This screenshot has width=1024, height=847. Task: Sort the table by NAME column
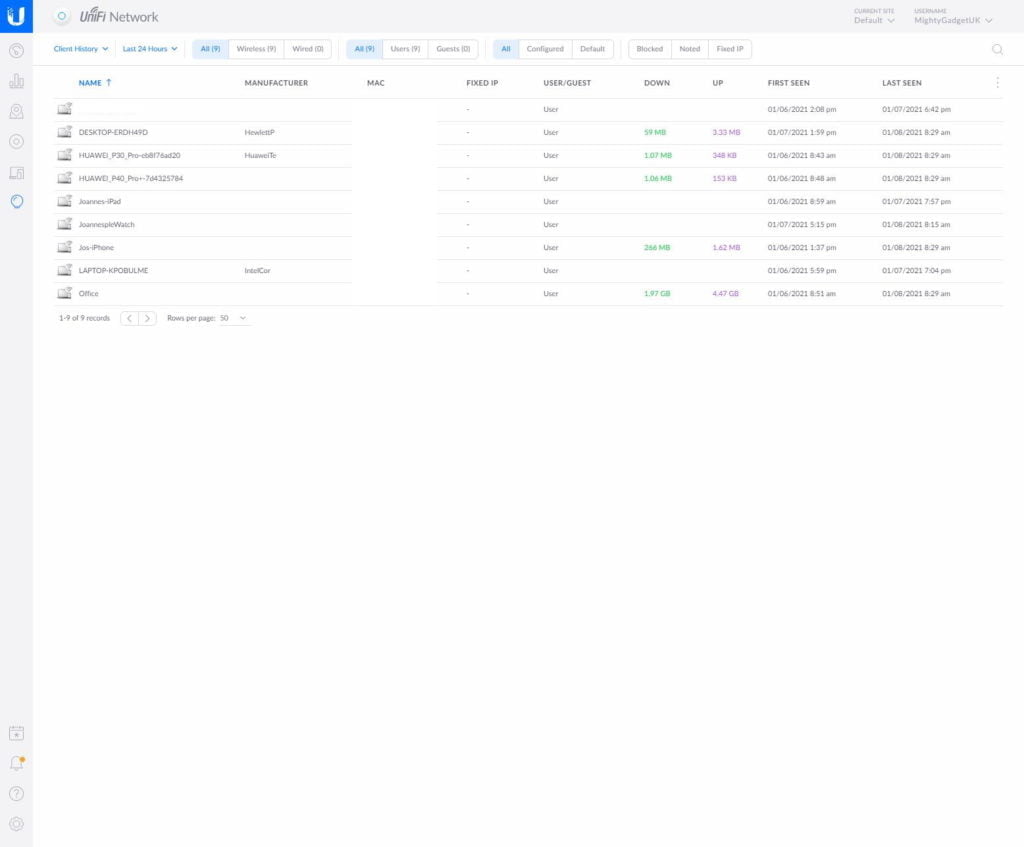click(x=90, y=83)
